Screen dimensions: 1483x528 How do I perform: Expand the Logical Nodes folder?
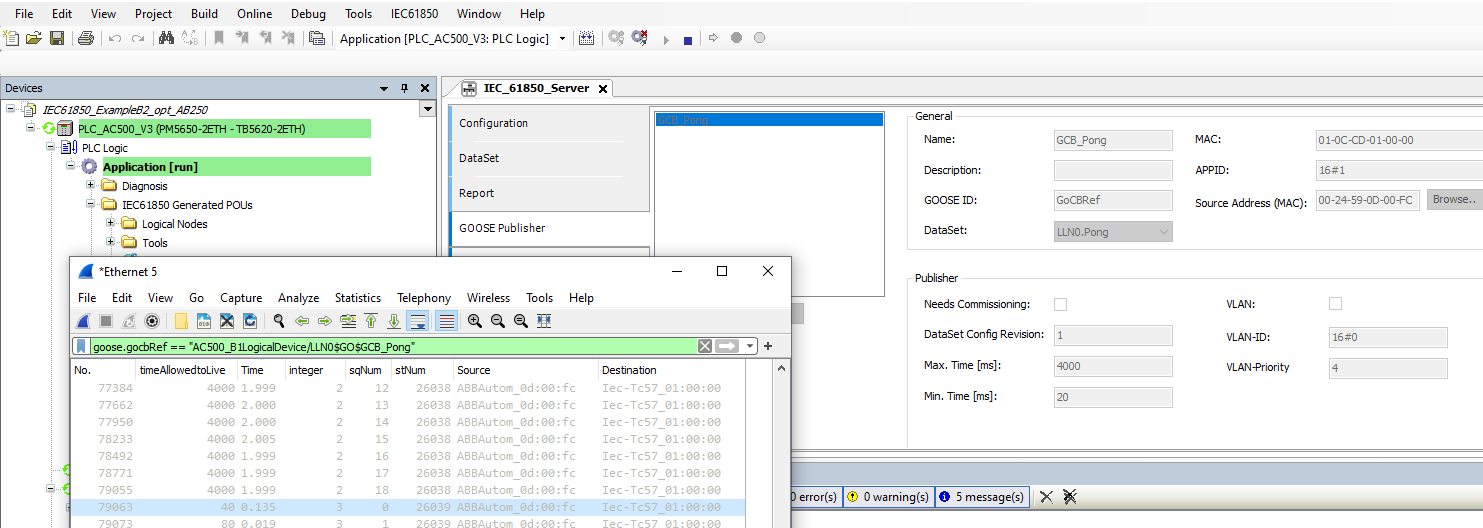[111, 224]
